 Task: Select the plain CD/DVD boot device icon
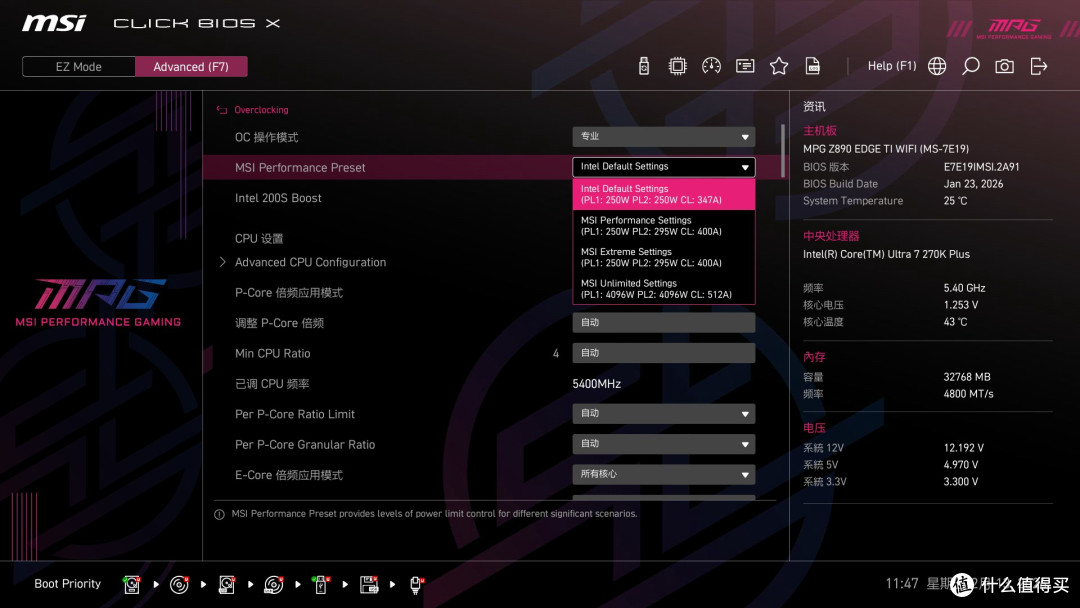pos(179,584)
